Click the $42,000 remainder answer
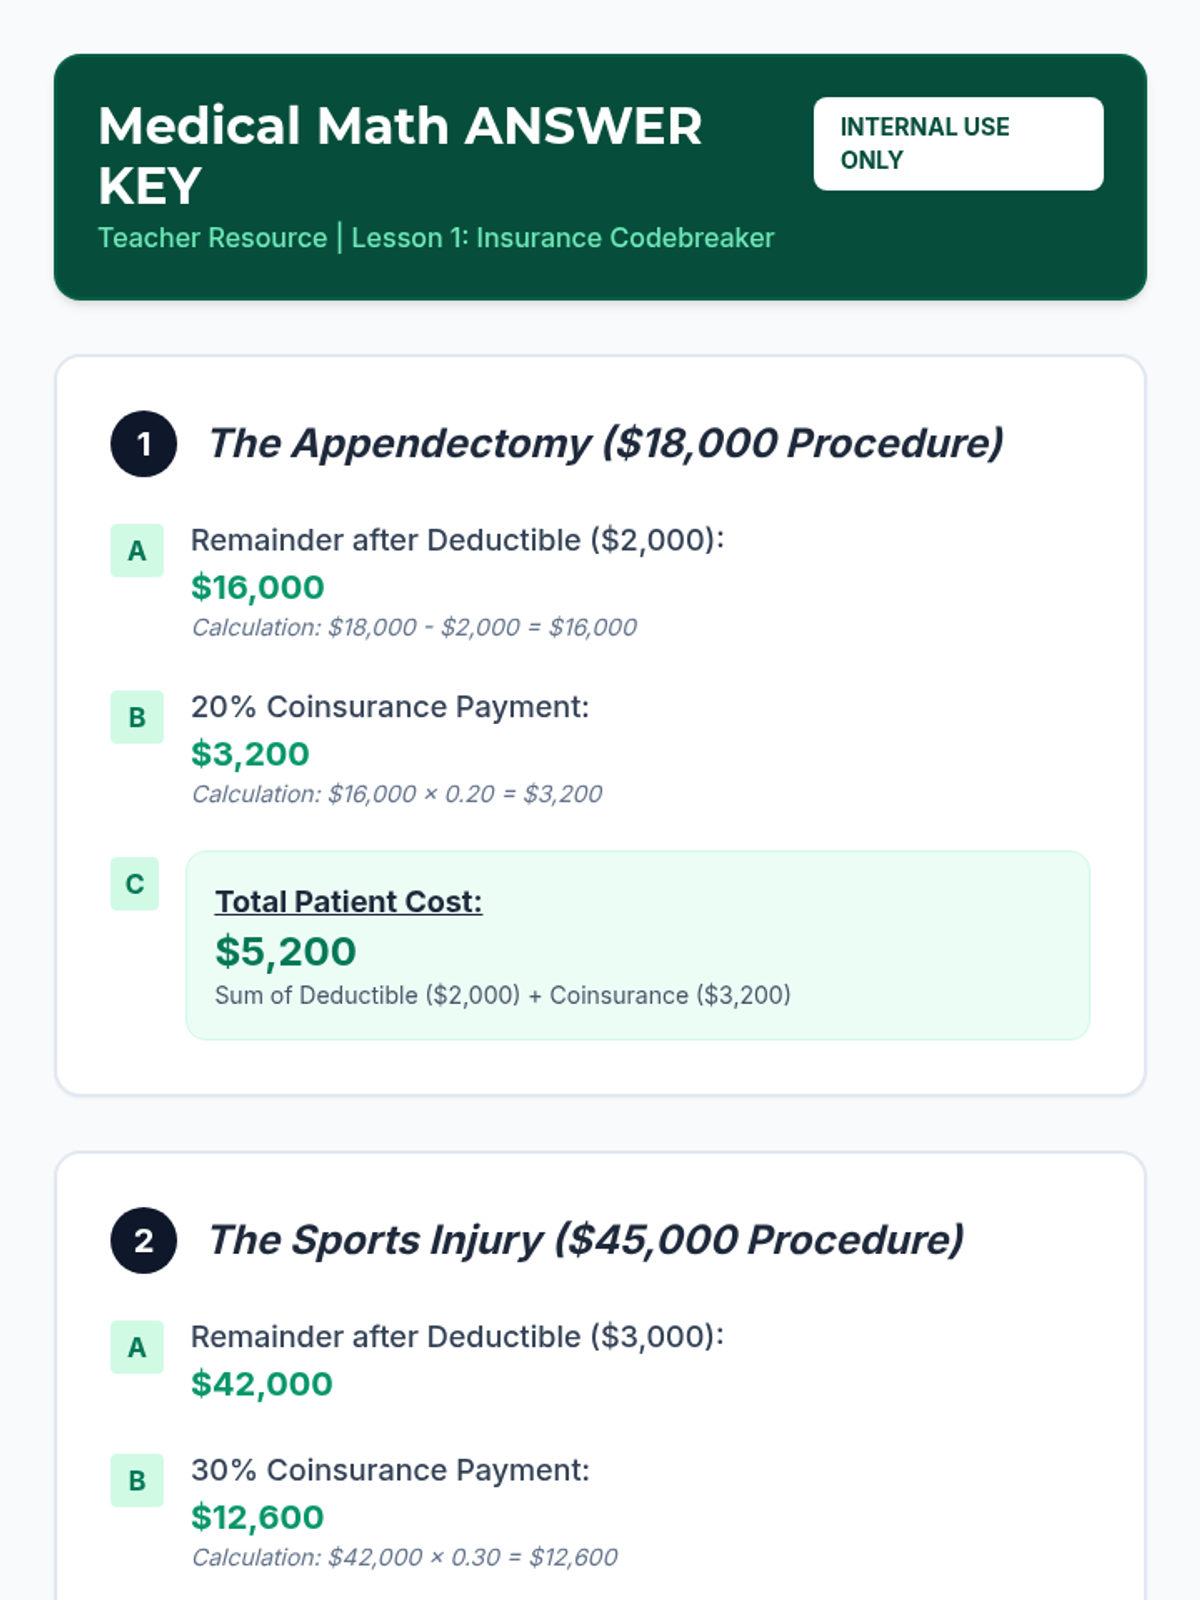Image resolution: width=1200 pixels, height=1600 pixels. click(262, 1384)
